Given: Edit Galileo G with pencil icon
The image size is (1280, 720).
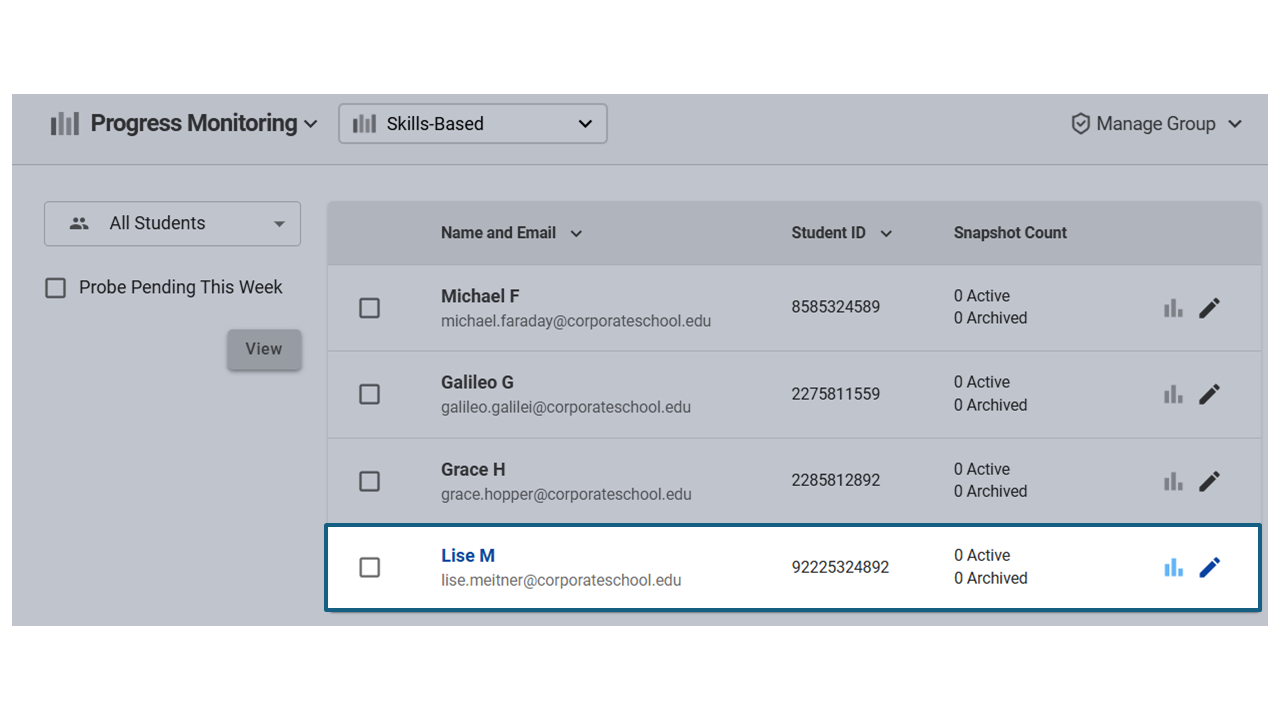Looking at the screenshot, I should pos(1209,394).
